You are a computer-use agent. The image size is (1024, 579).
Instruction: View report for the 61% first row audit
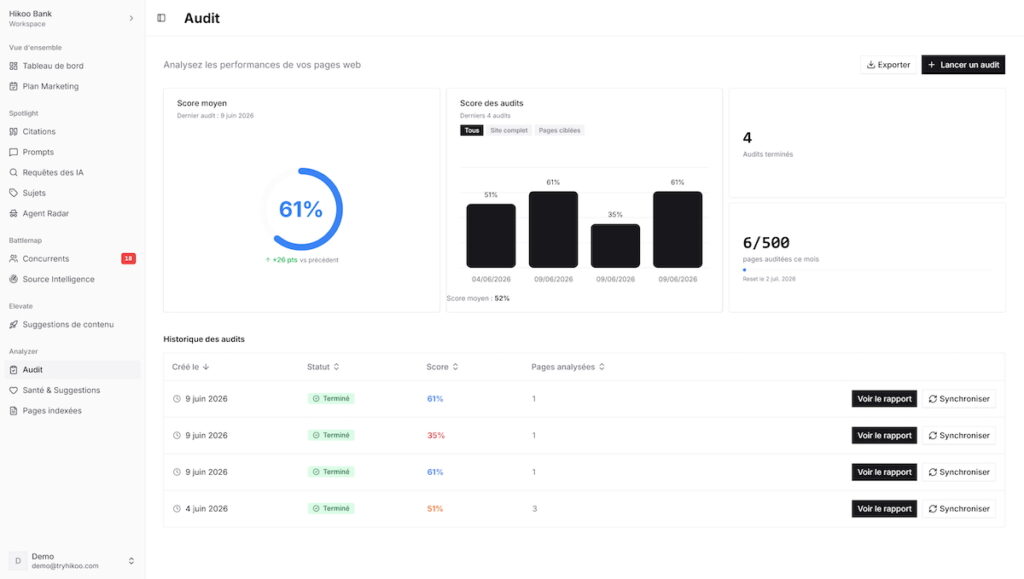click(884, 399)
